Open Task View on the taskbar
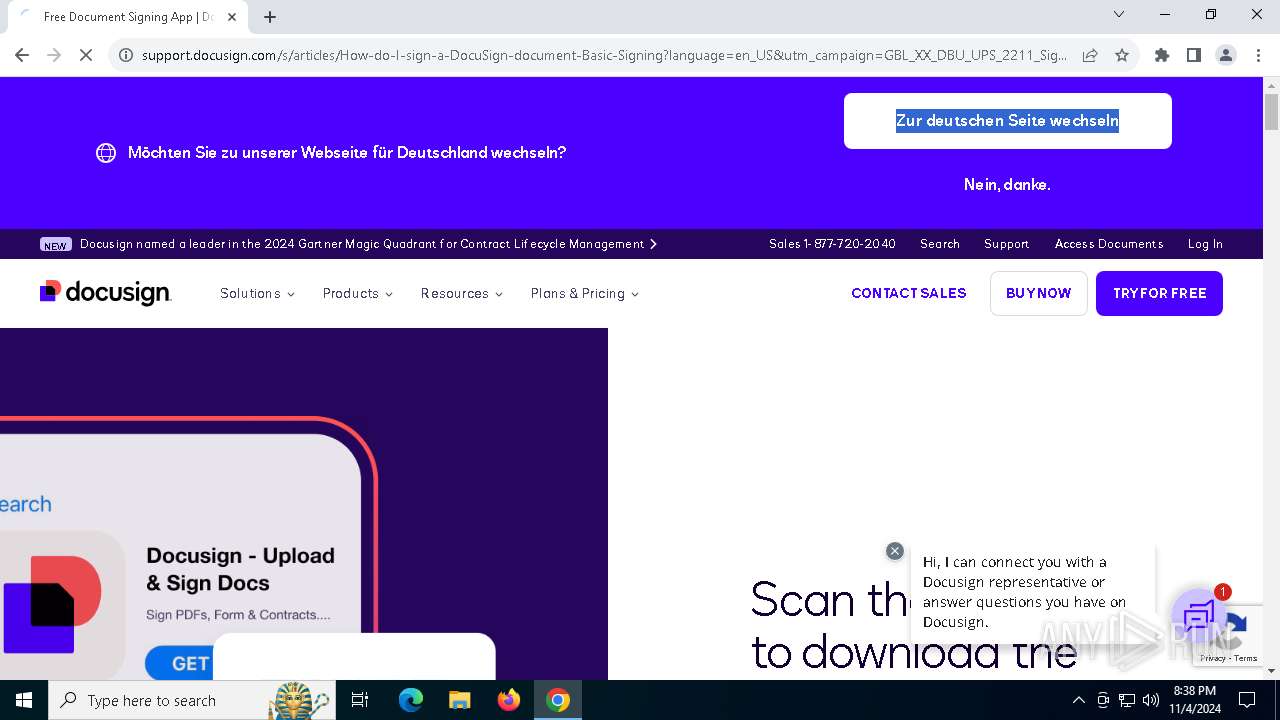This screenshot has width=1280, height=720. (360, 700)
